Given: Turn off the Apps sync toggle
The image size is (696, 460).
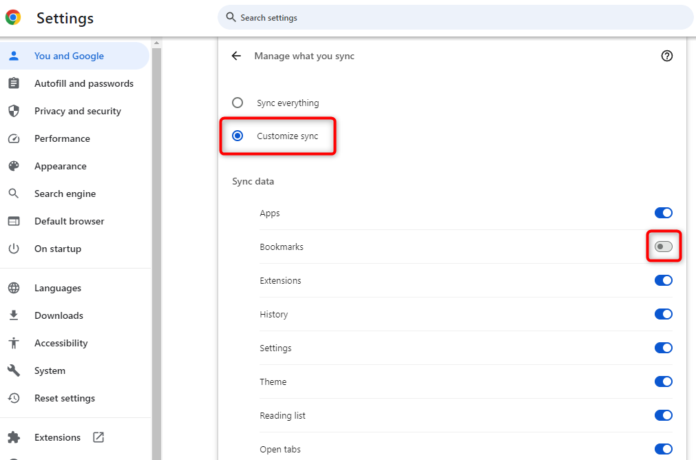Looking at the screenshot, I should coord(663,213).
